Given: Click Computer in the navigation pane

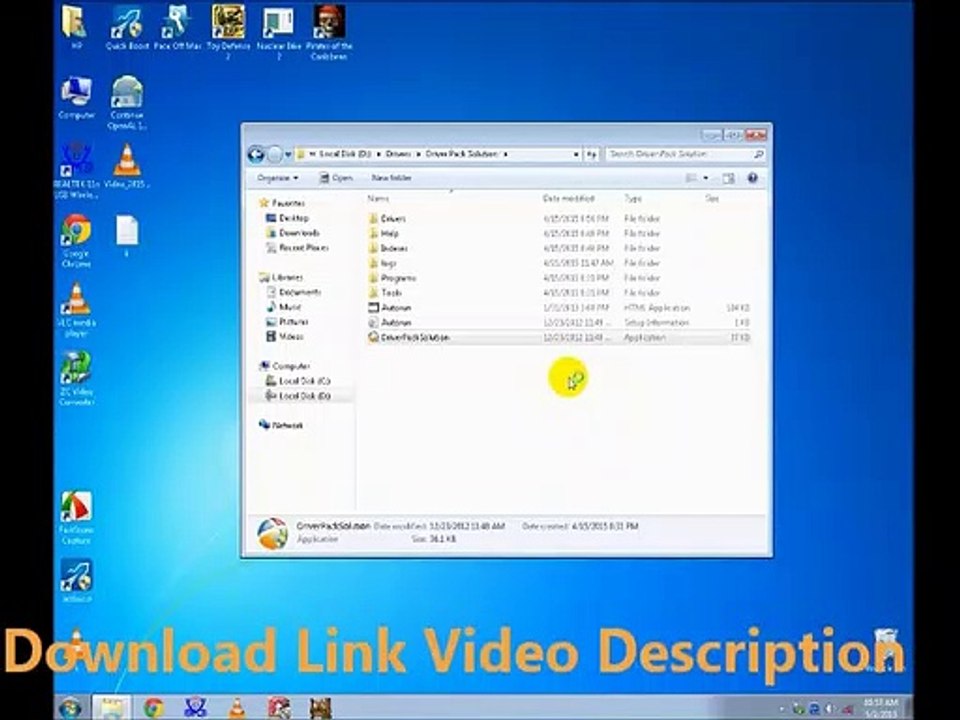Looking at the screenshot, I should click(x=291, y=366).
